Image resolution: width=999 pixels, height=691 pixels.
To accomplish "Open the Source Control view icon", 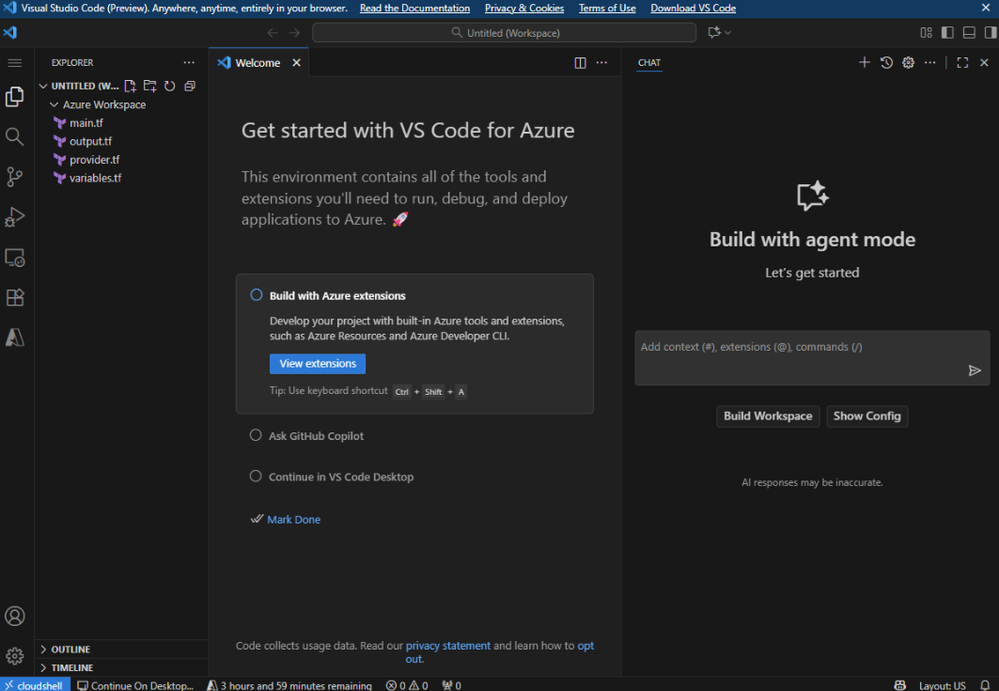I will 15,176.
